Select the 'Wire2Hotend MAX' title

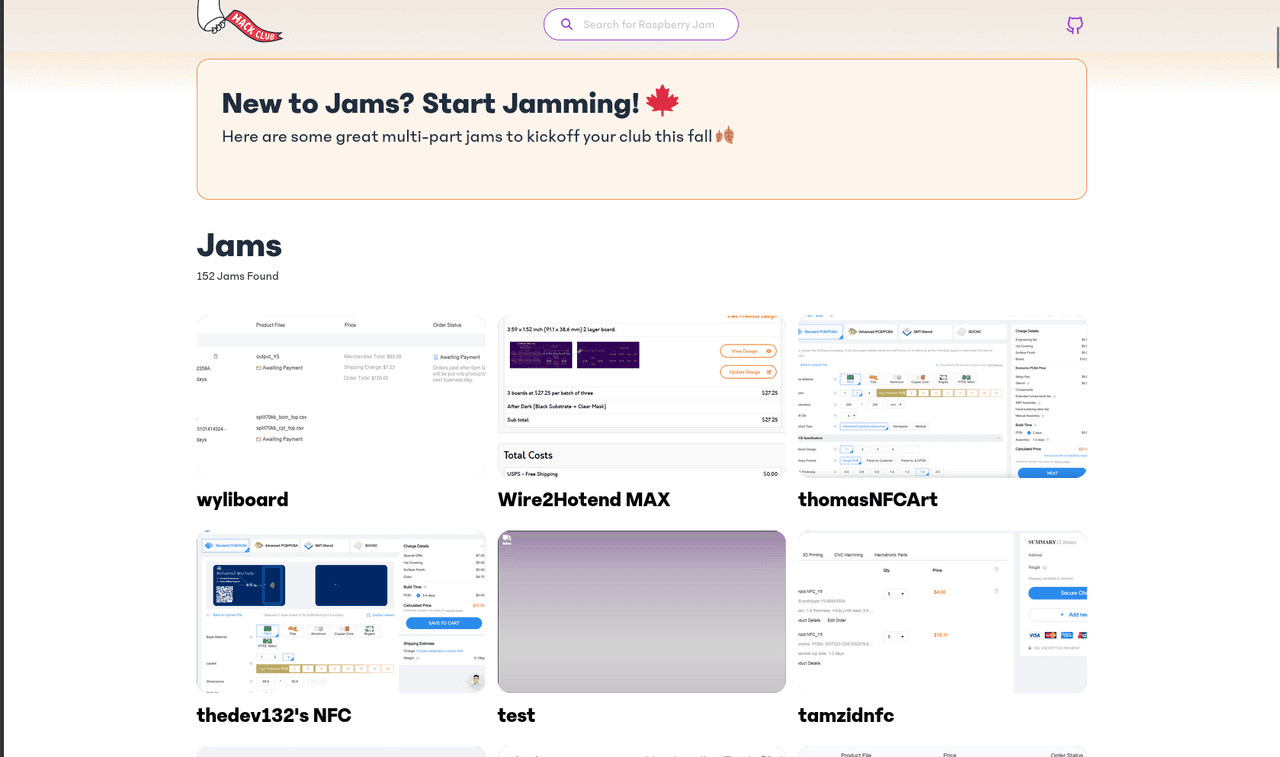point(584,499)
